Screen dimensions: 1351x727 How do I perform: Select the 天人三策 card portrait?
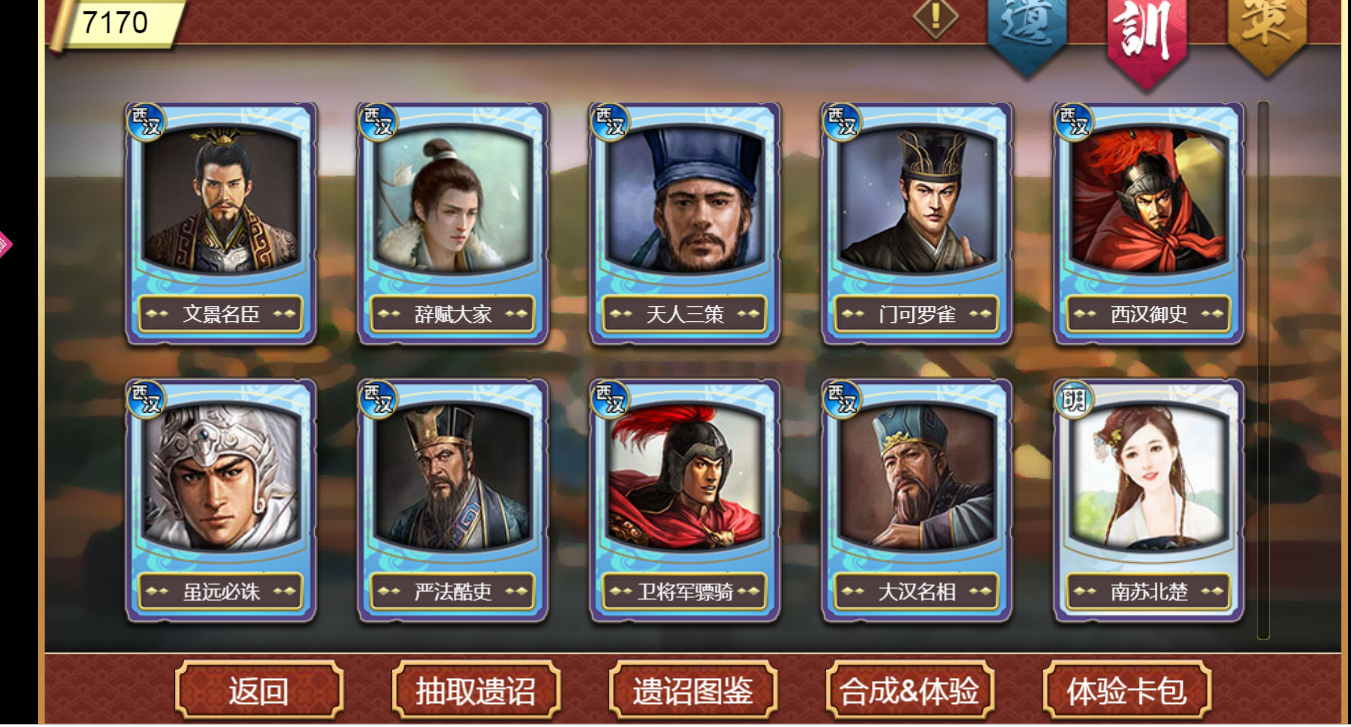click(x=685, y=223)
